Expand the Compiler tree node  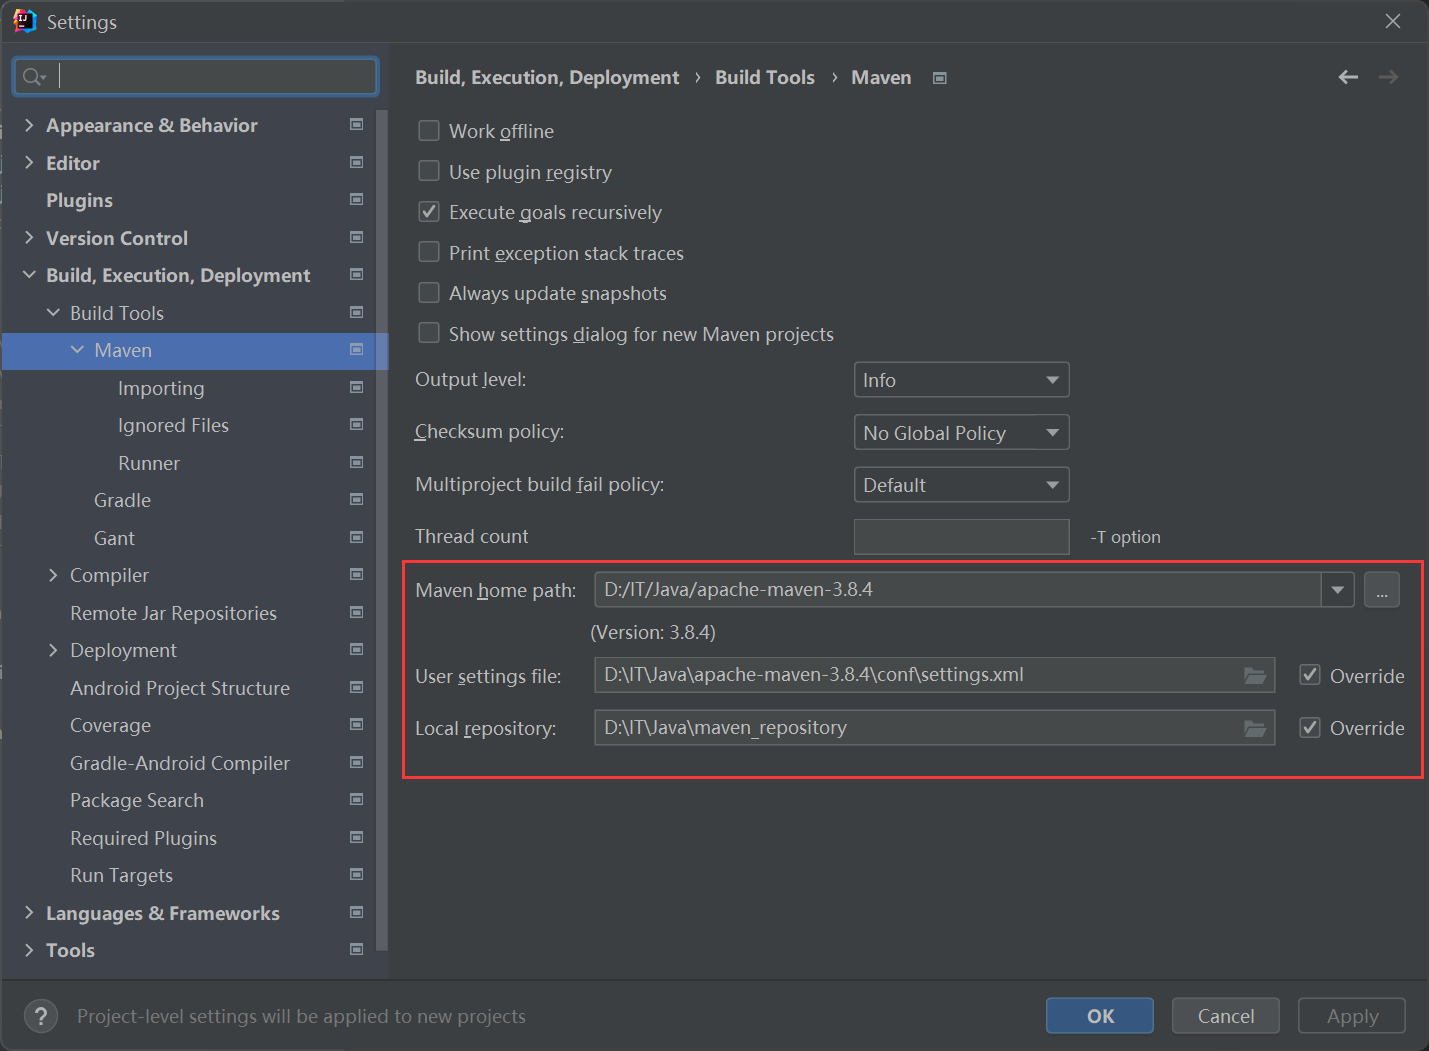[53, 575]
